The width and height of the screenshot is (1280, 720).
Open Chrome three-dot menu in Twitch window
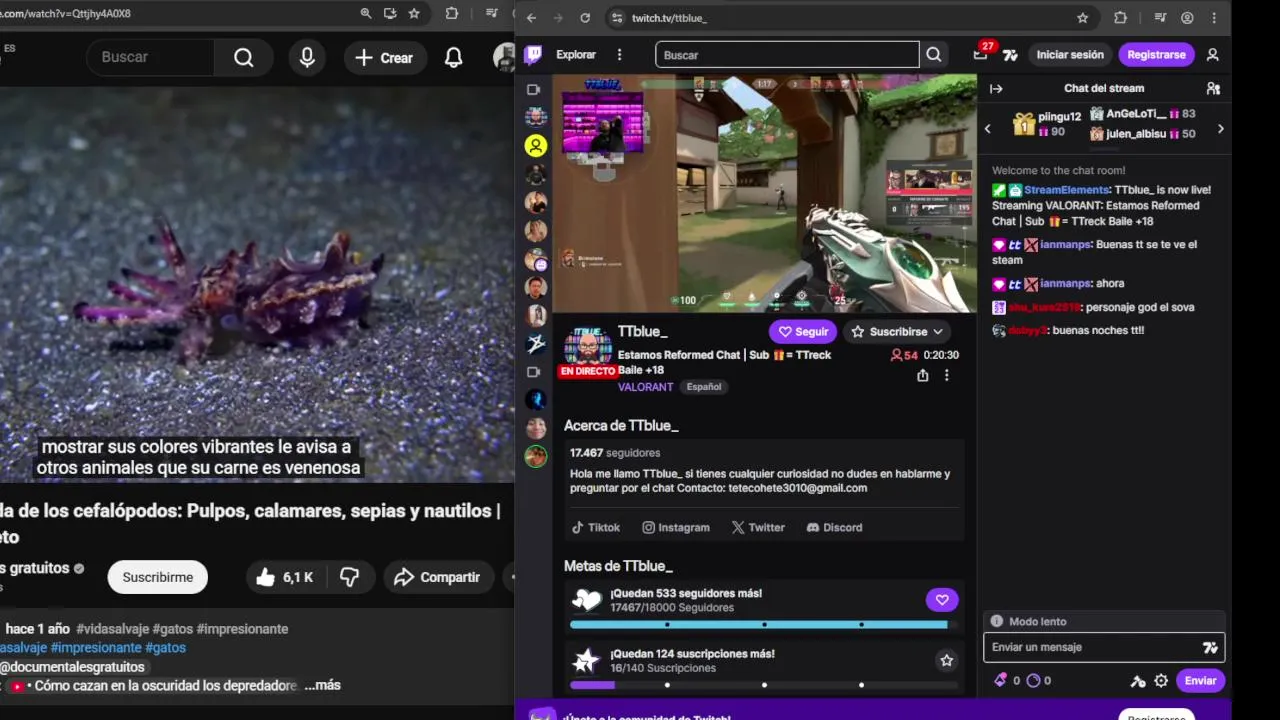1215,17
